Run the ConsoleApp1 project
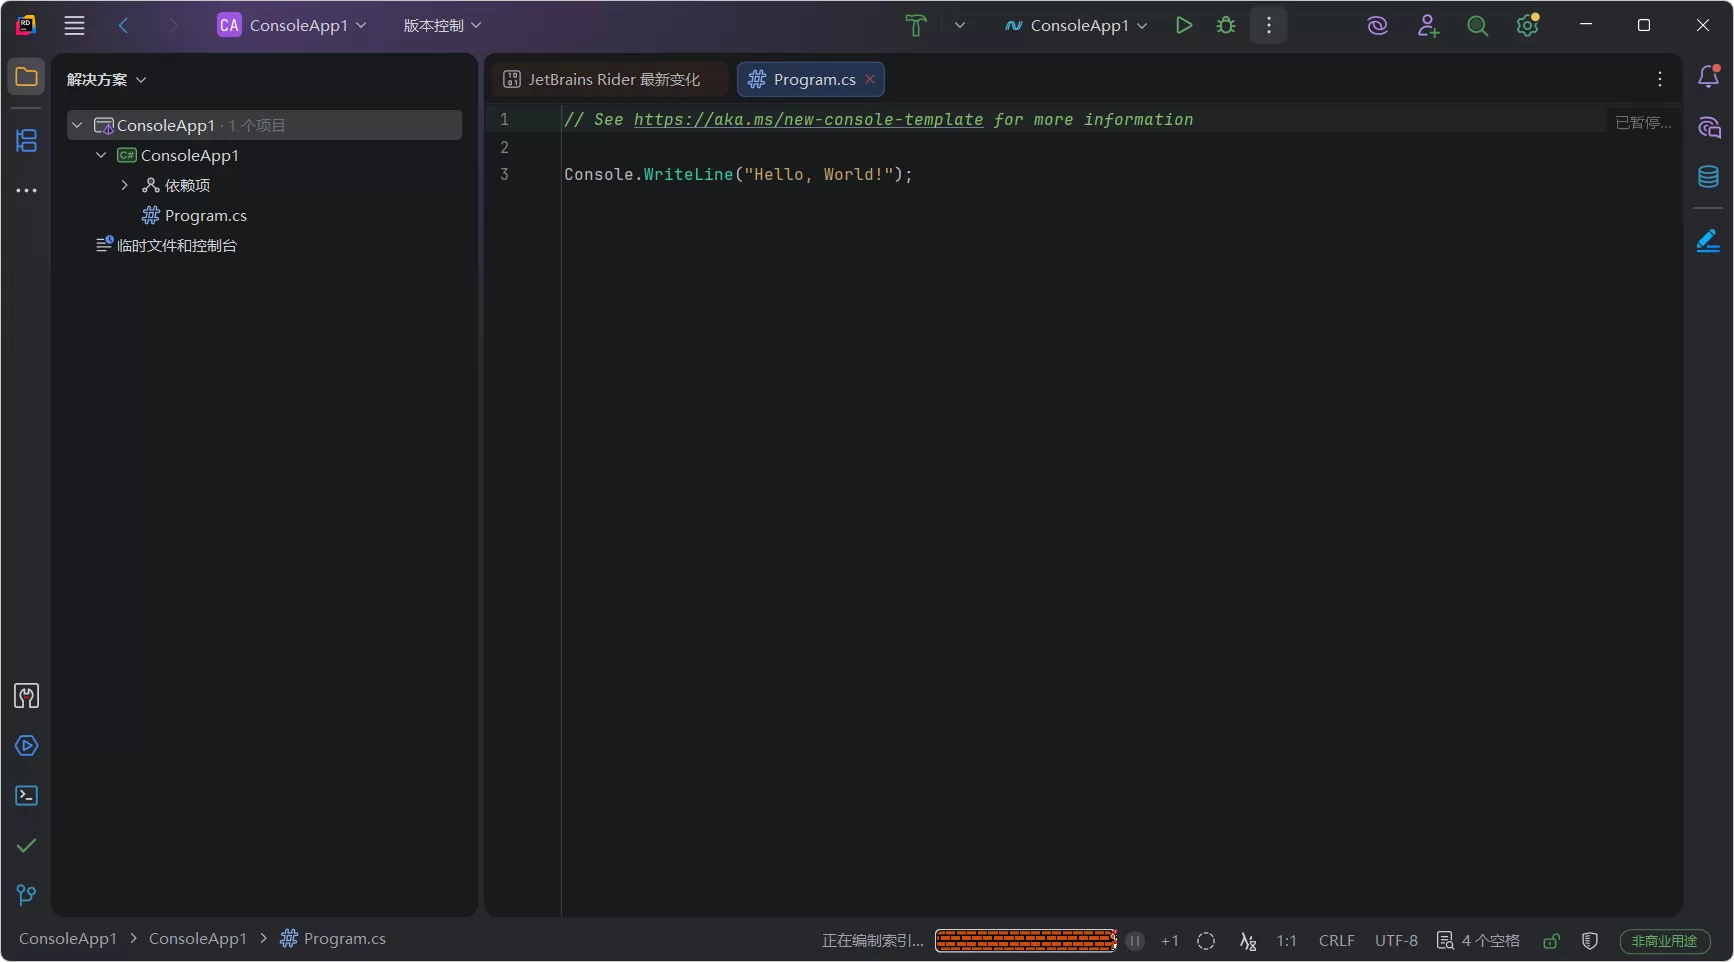Viewport: 1734px width, 962px height. (x=1183, y=25)
